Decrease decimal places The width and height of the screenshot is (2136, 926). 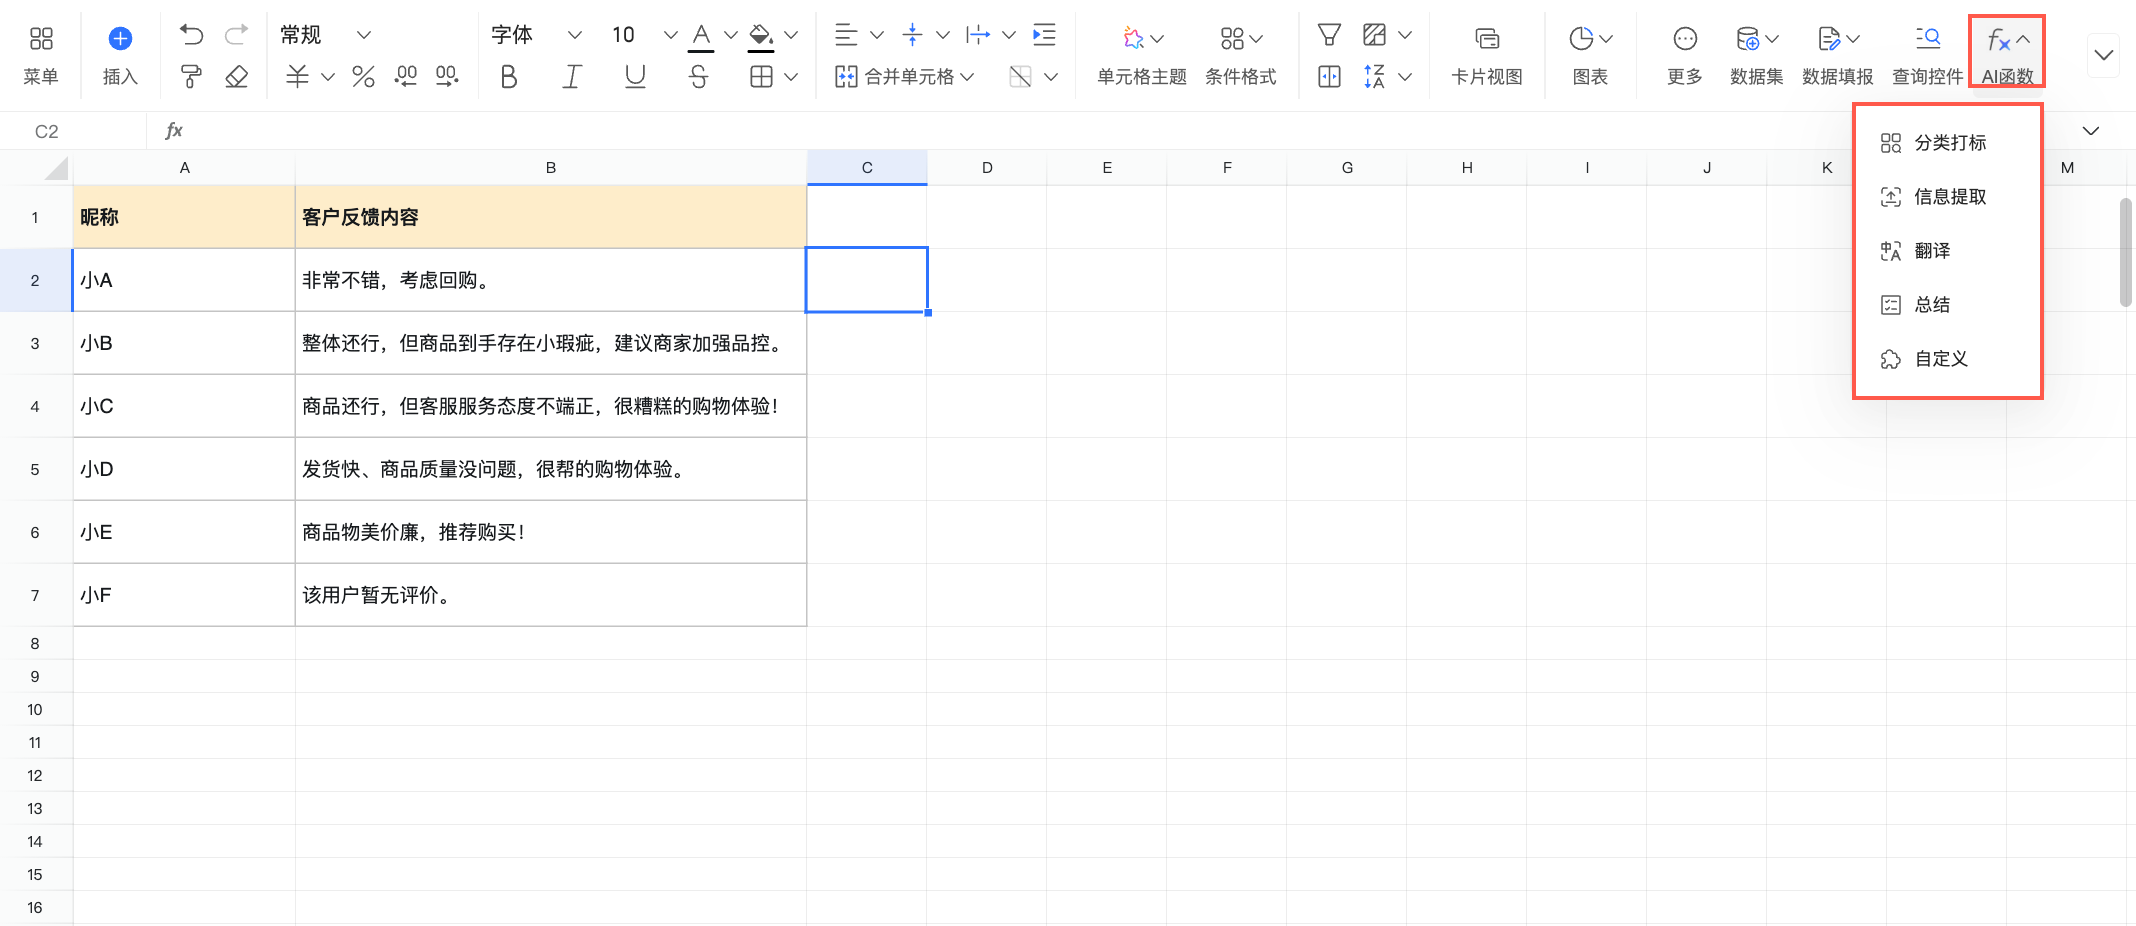pos(406,76)
